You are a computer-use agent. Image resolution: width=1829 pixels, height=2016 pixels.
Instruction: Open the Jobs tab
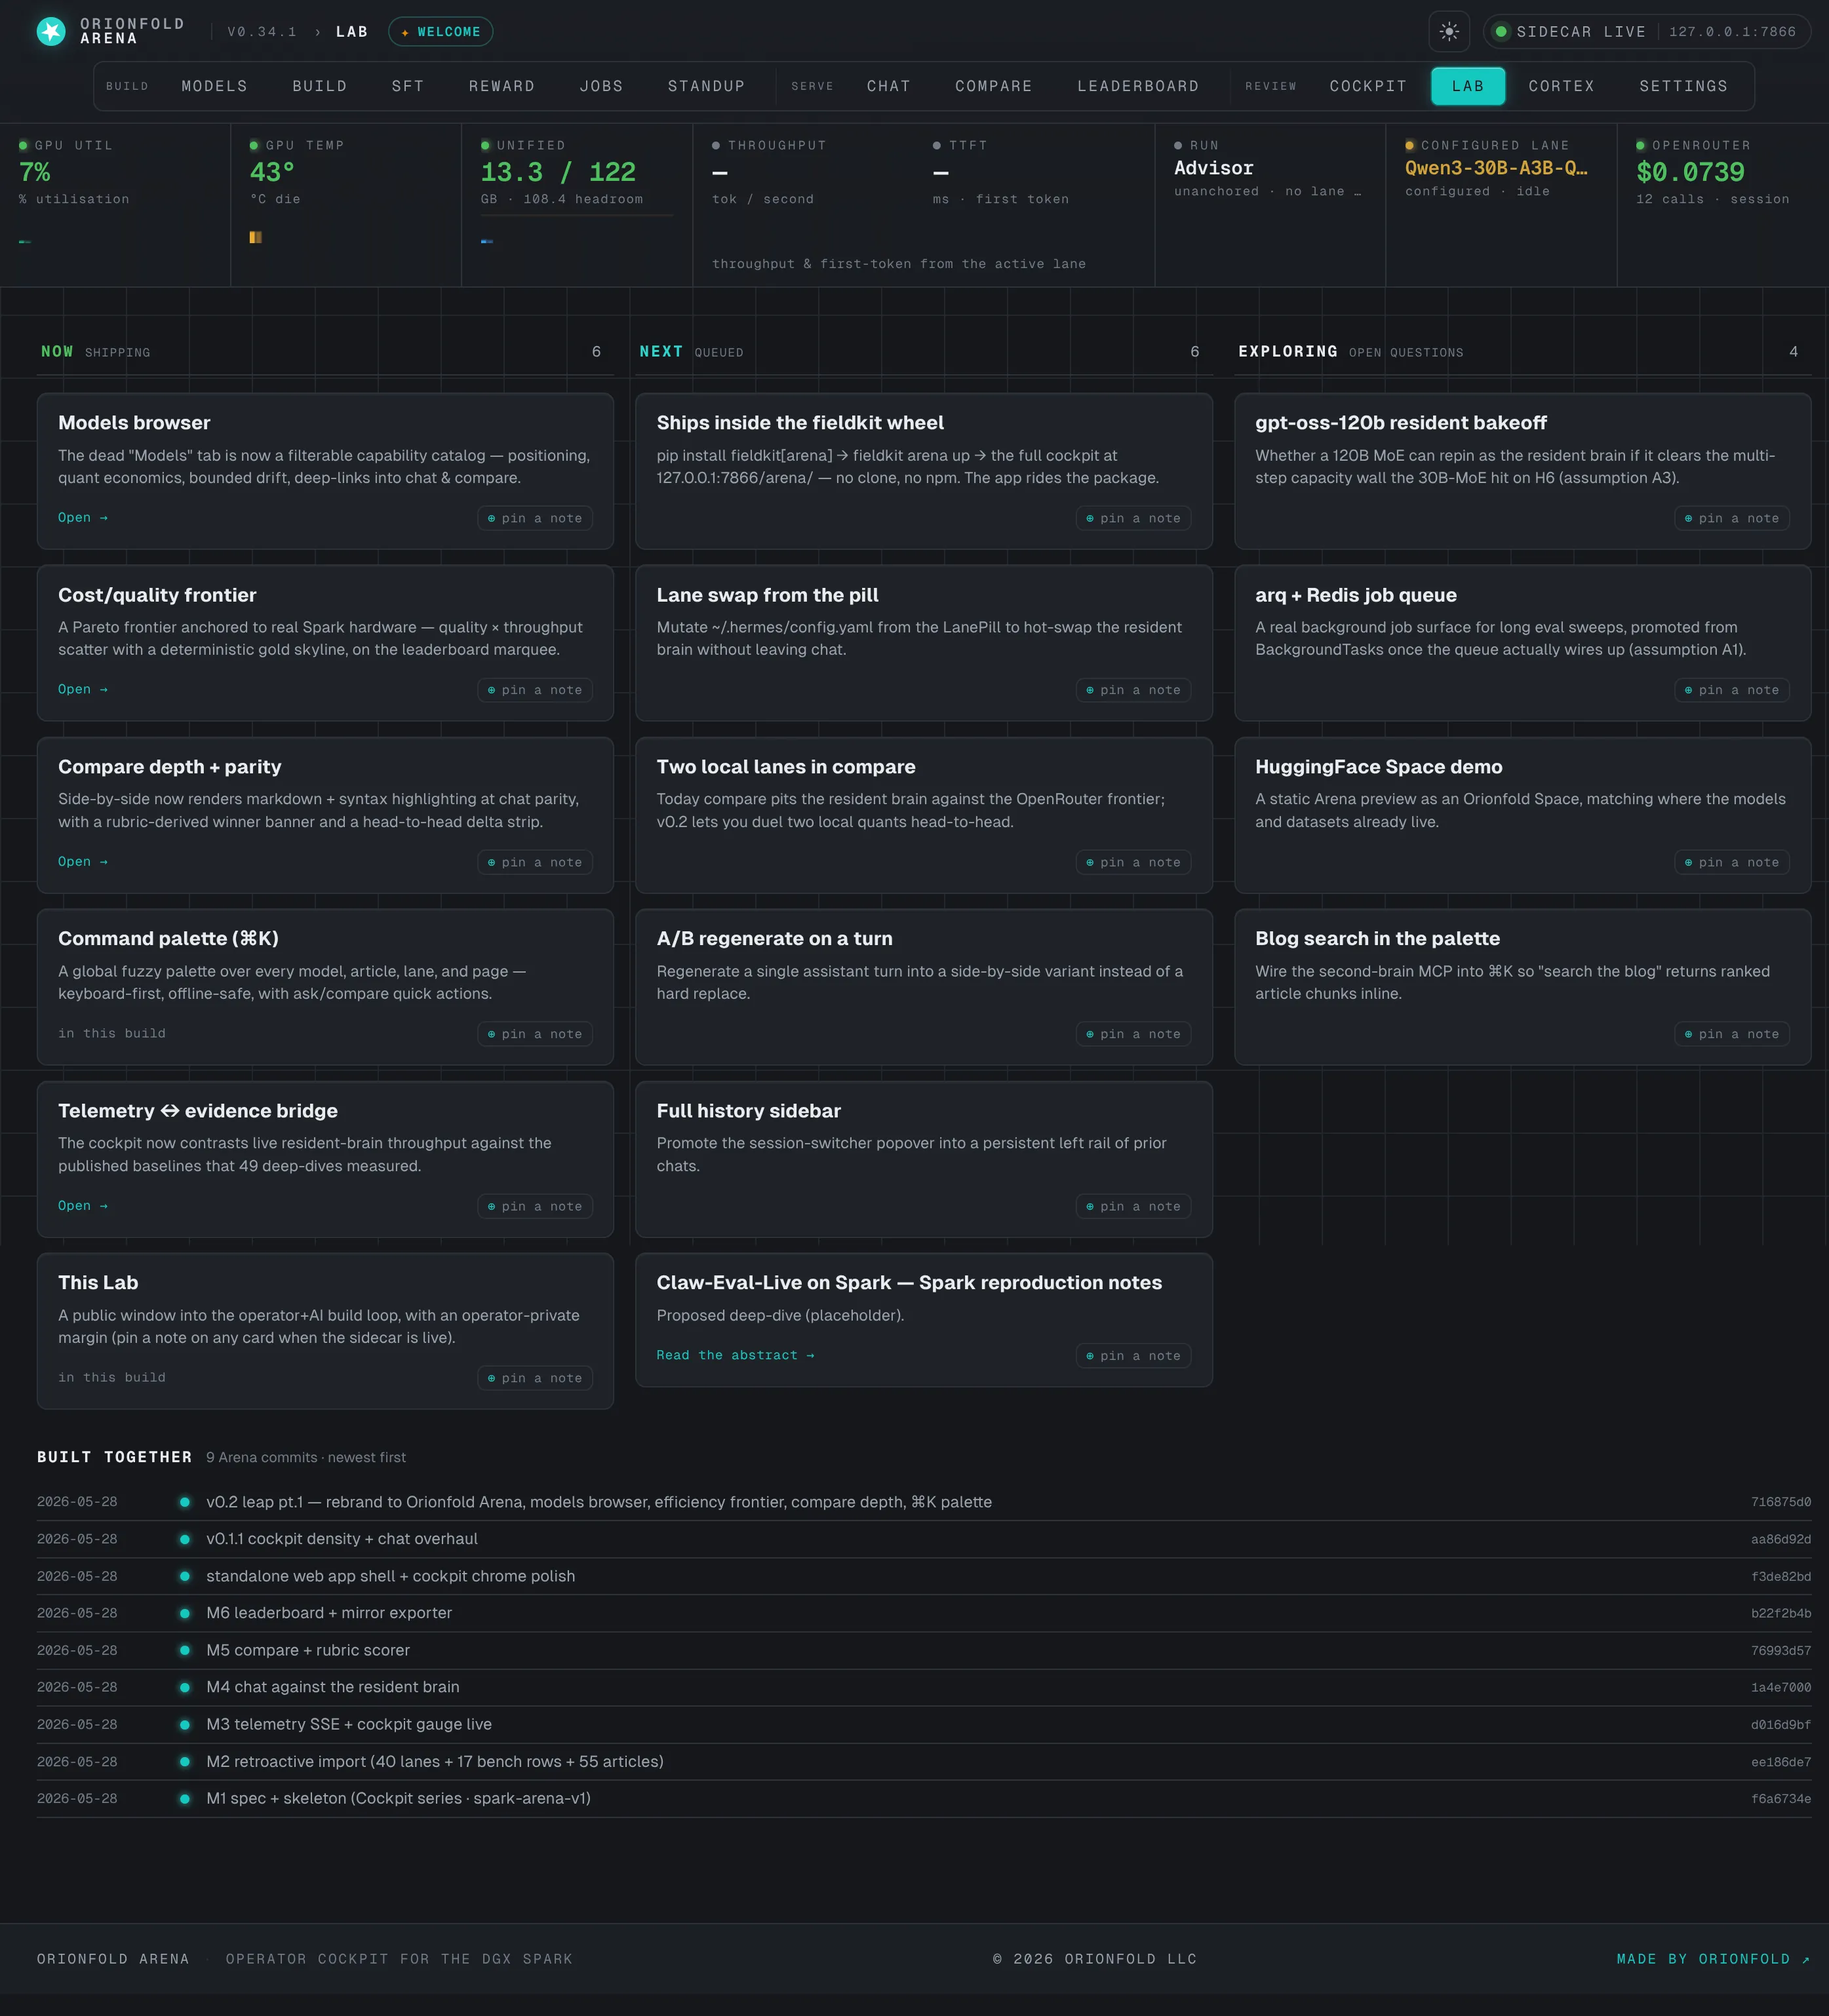(601, 86)
